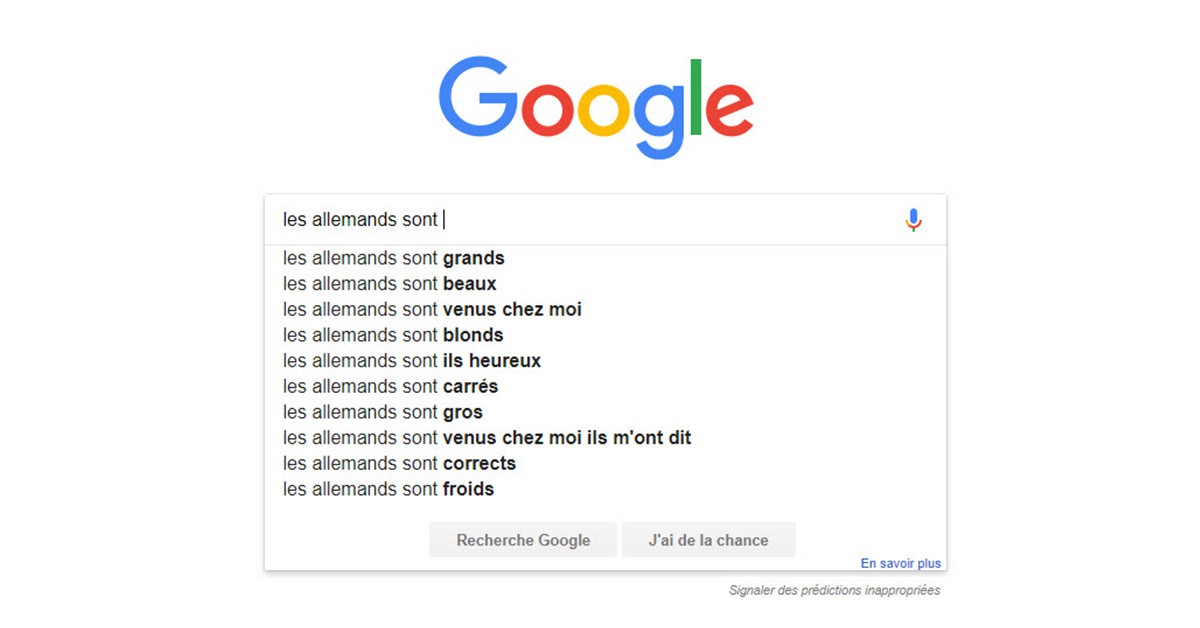Select suggestion "les allemands sont froids"
This screenshot has height=628, width=1200.
pos(387,489)
